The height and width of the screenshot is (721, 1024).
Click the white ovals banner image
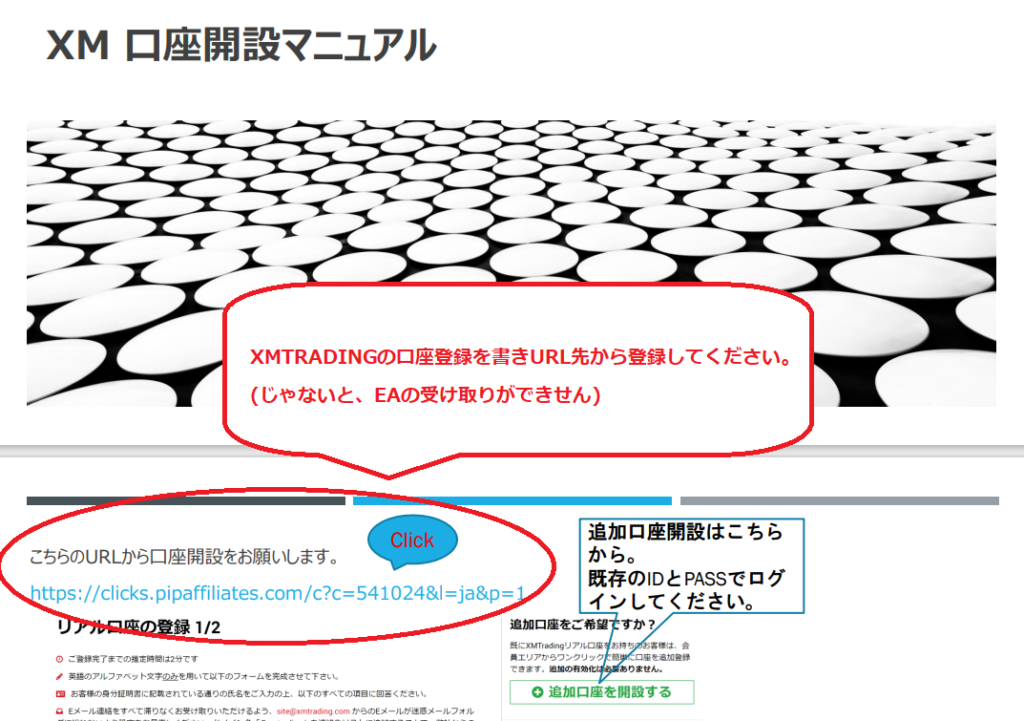(511, 263)
